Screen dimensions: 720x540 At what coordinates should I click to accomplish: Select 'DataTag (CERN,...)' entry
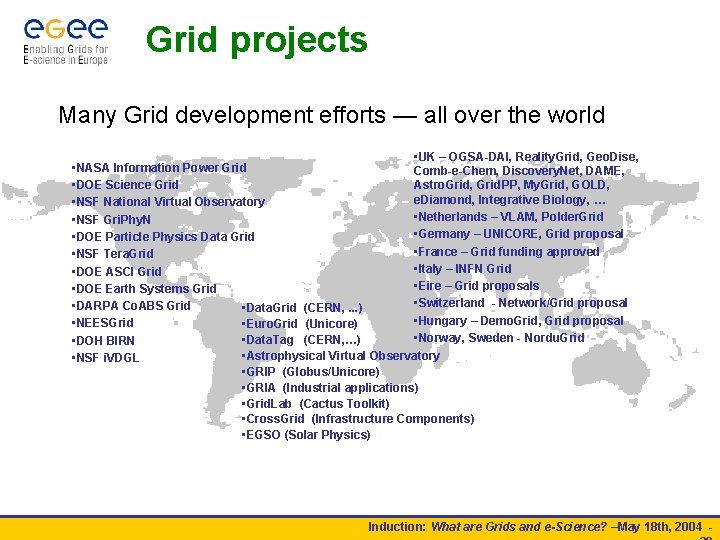point(301,340)
